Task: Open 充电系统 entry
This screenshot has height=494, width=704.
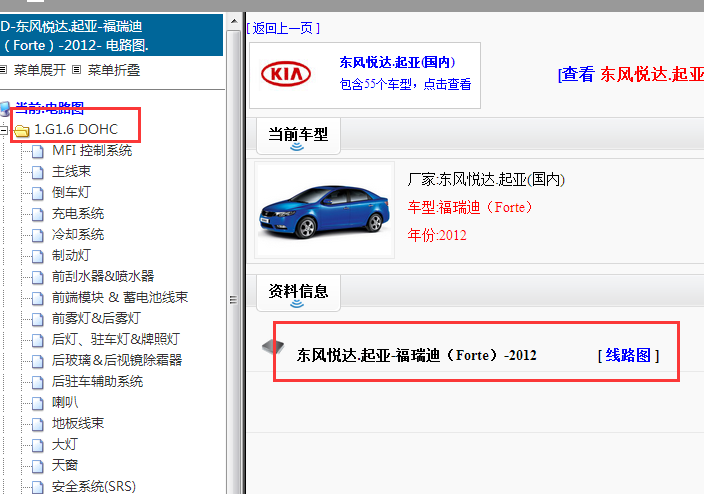Action: [78, 213]
